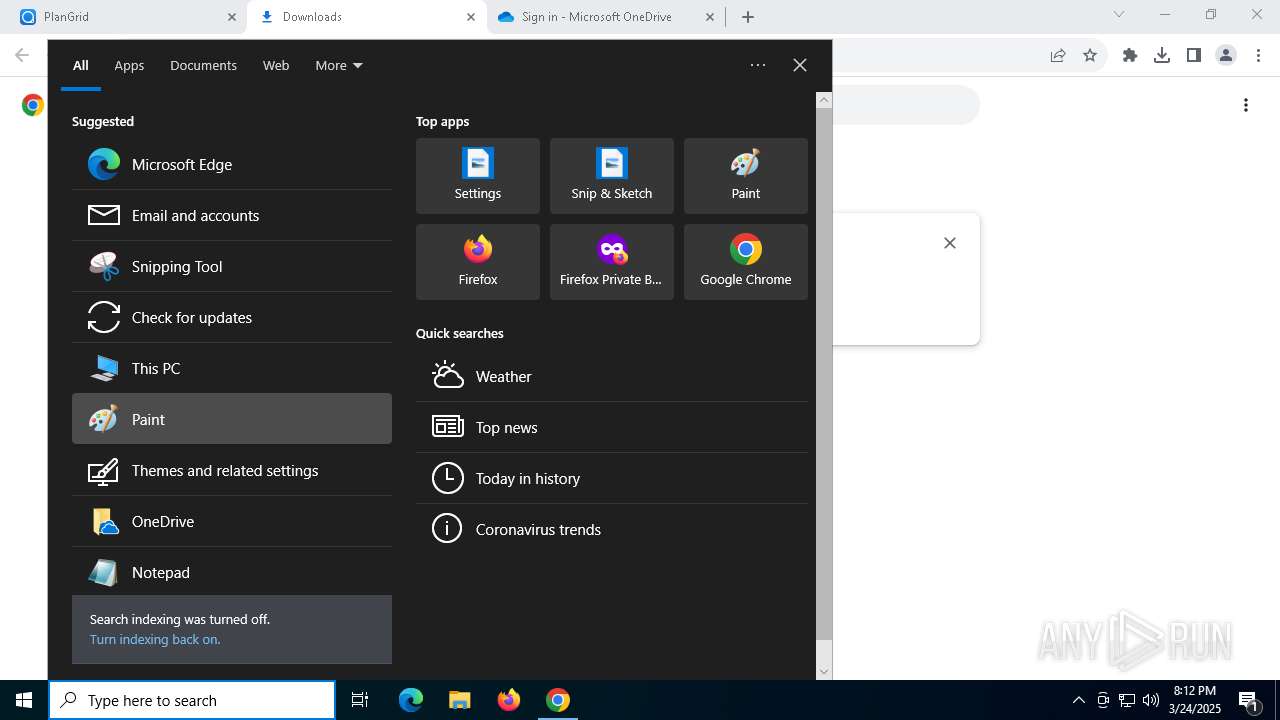Open Settings tile in Top apps
This screenshot has height=720, width=1280.
[x=478, y=176]
